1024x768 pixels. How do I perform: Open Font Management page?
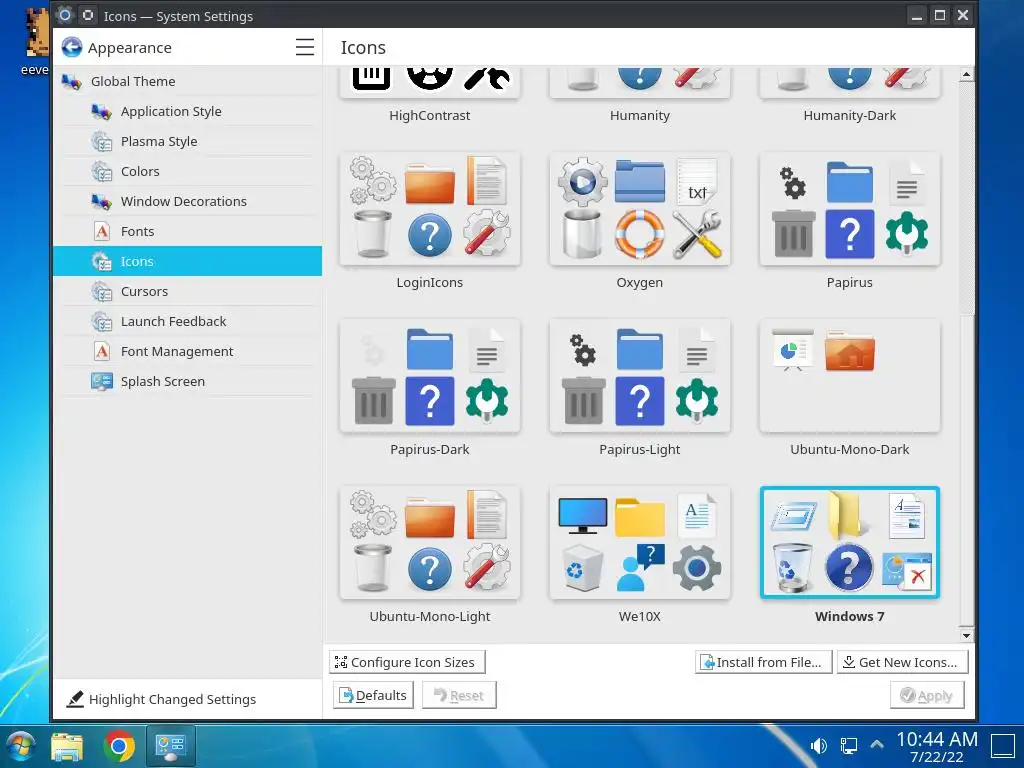[187, 351]
